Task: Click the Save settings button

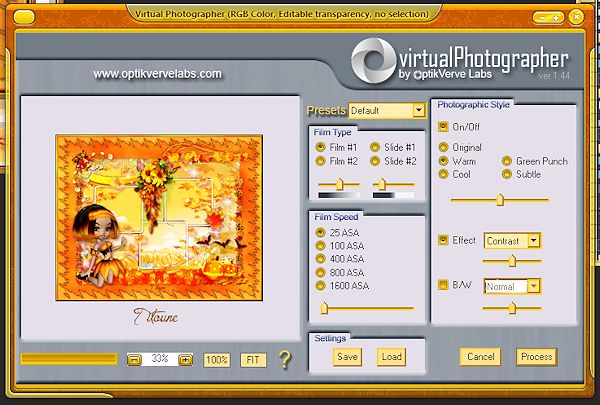Action: [x=347, y=357]
